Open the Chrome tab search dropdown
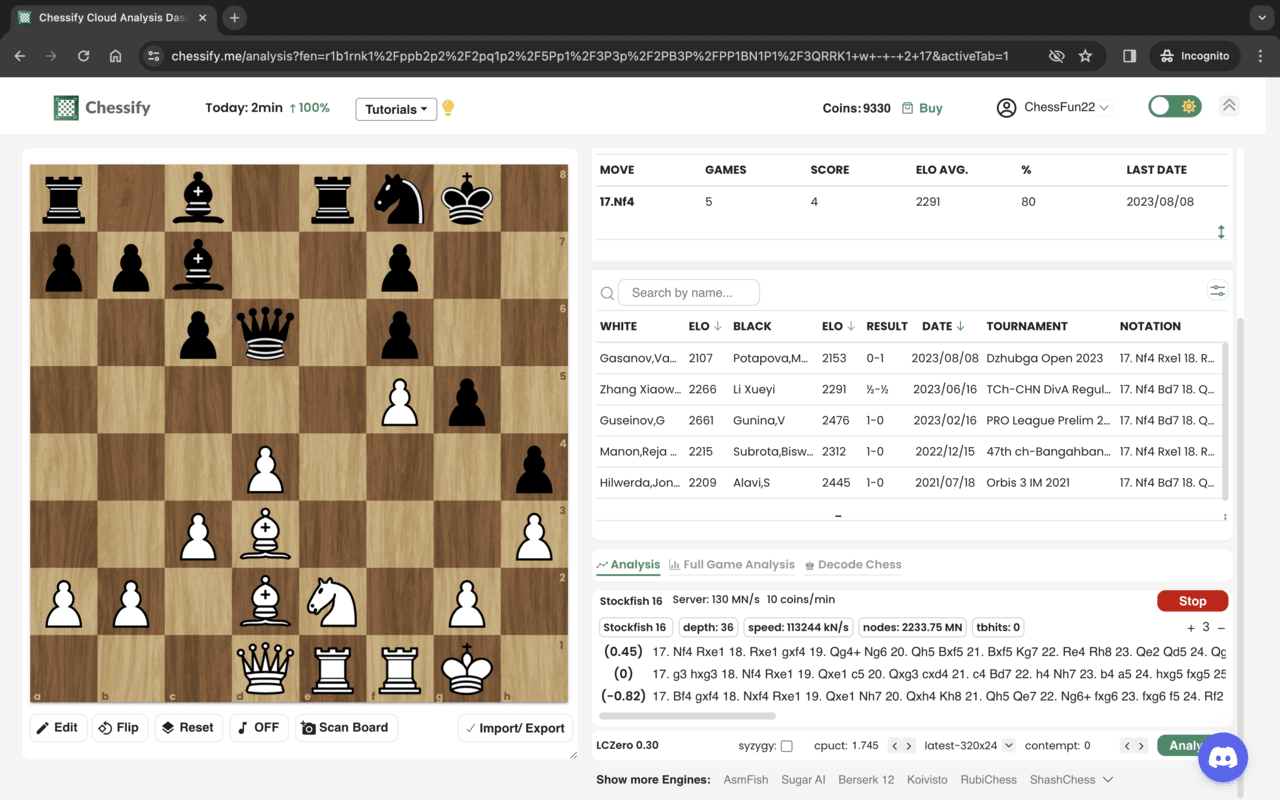 click(x=1260, y=18)
